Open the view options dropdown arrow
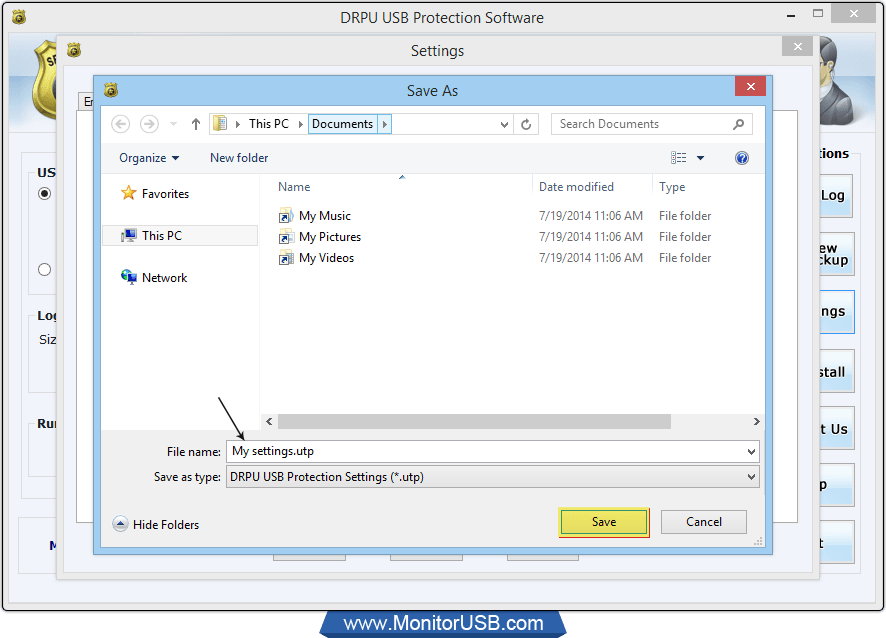Screen dimensions: 886x638 [x=701, y=158]
